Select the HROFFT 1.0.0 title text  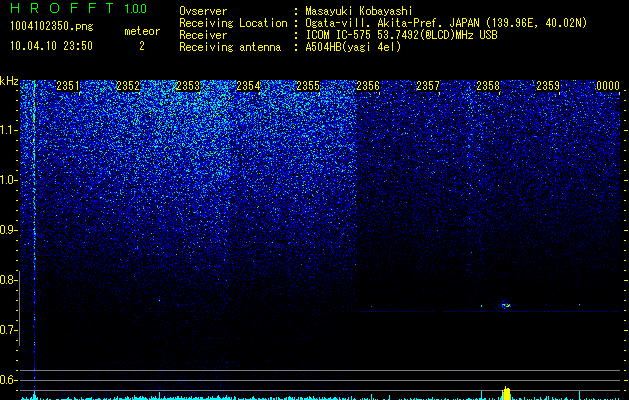tap(78, 8)
